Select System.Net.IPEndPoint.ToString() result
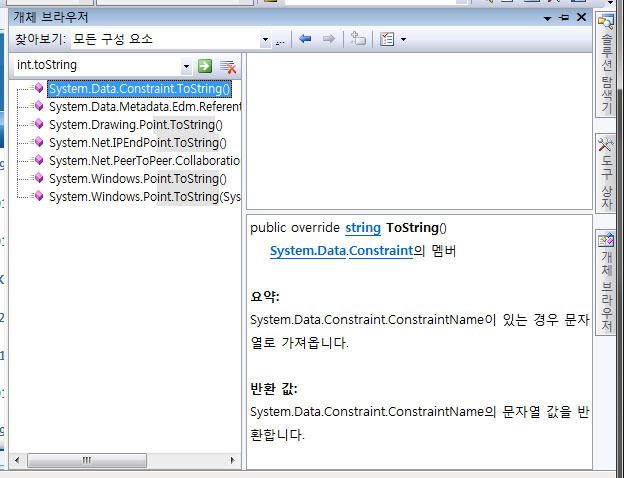Image resolution: width=624 pixels, height=478 pixels. (138, 143)
